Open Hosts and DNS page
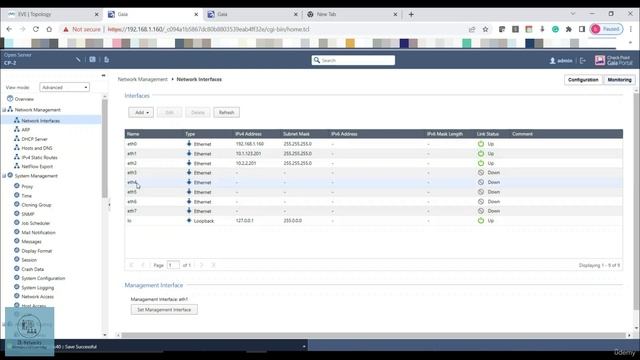Image resolution: width=640 pixels, height=360 pixels. click(37, 148)
